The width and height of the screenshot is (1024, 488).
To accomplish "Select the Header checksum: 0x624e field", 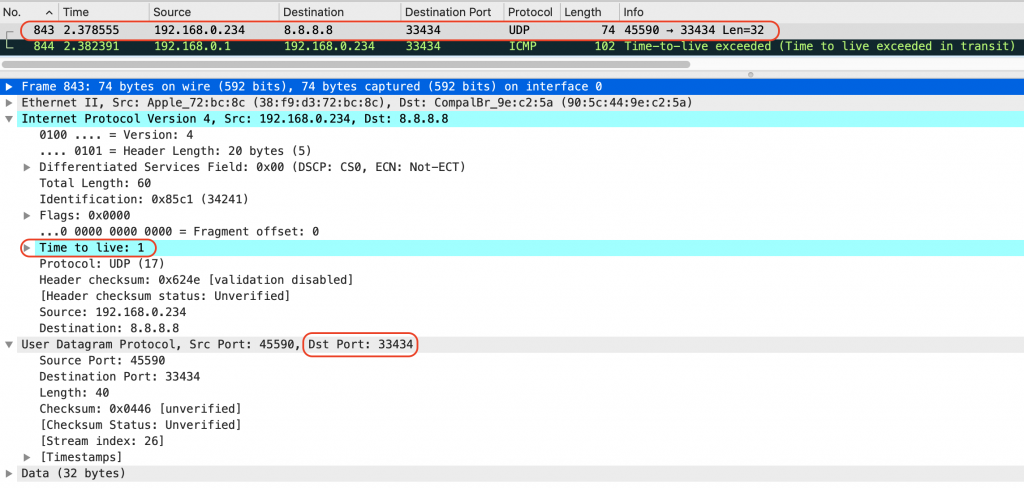I will pos(195,279).
